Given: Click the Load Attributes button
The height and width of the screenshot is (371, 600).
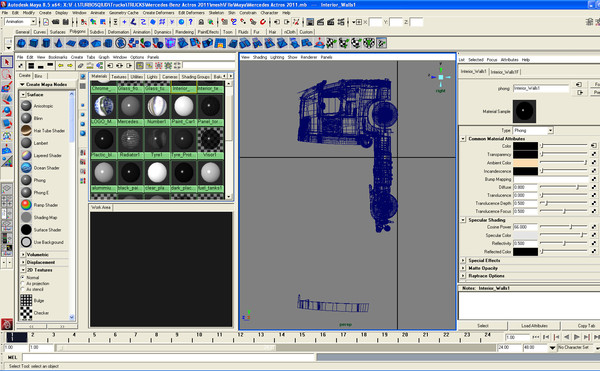Looking at the screenshot, I should (534, 325).
